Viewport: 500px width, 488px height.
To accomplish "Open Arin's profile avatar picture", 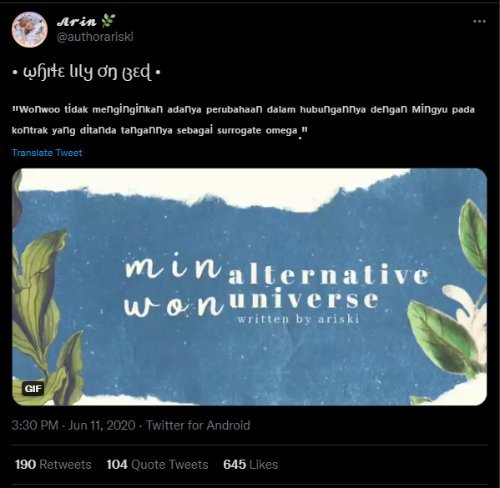I will (x=30, y=30).
